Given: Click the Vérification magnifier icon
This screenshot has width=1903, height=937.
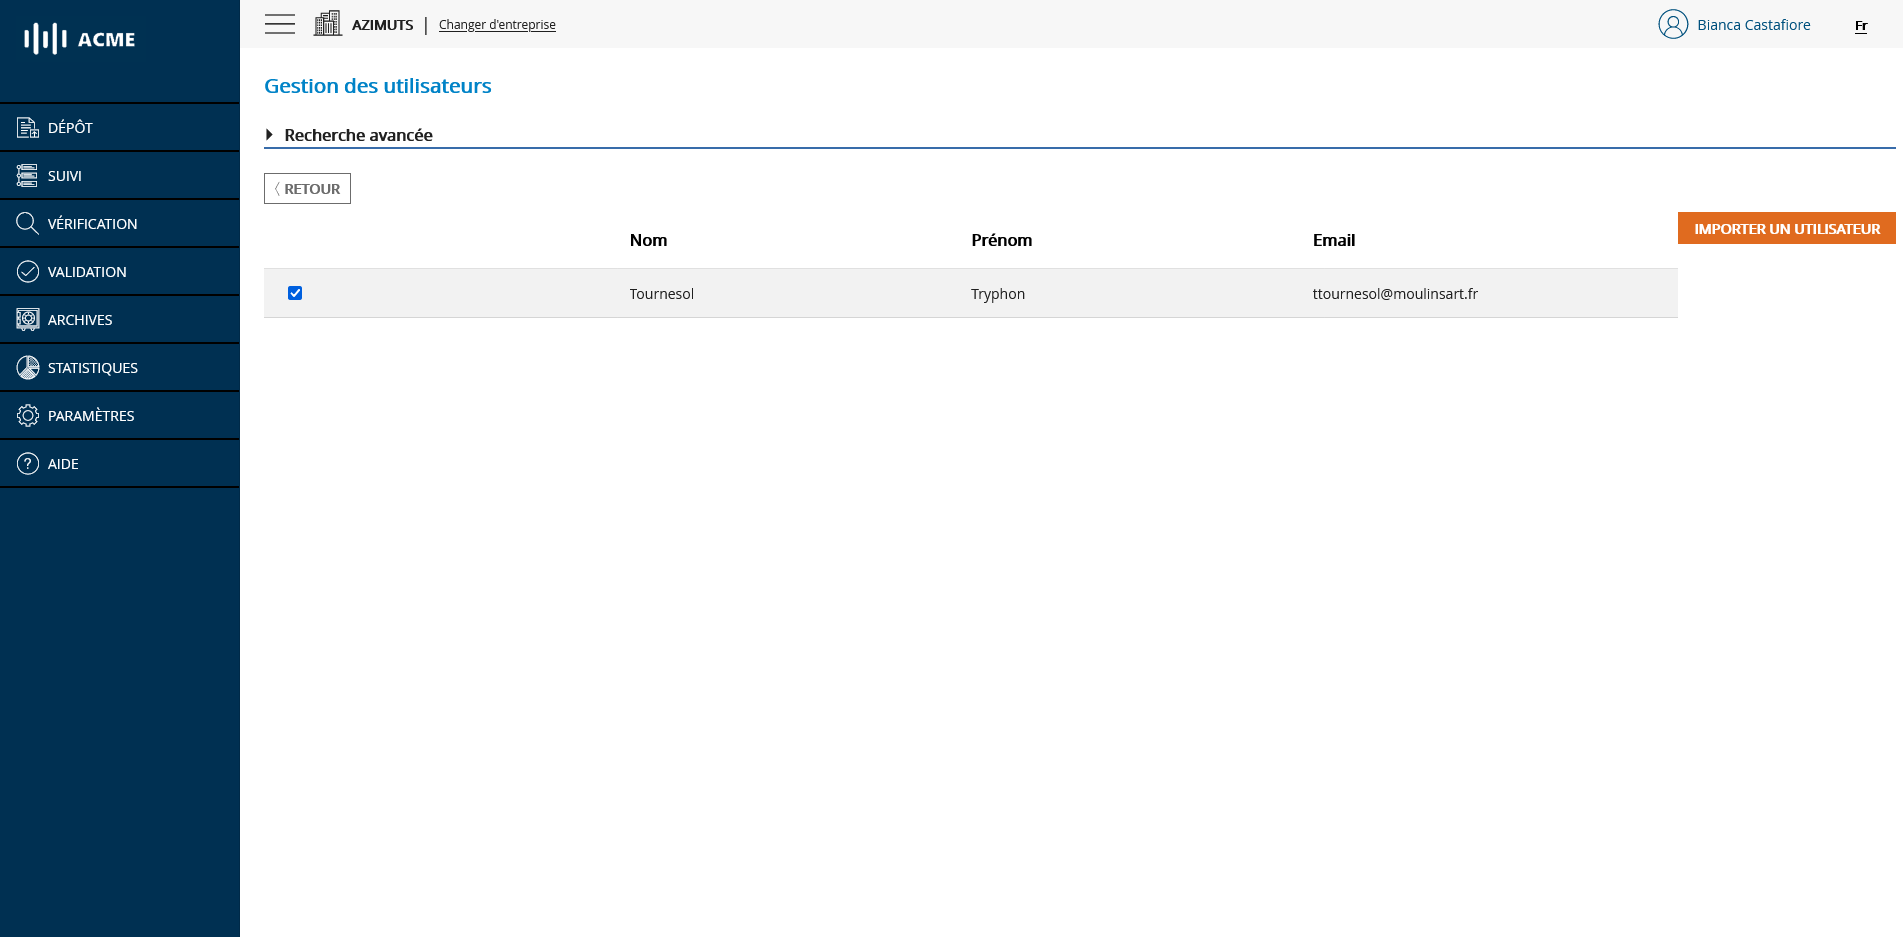Looking at the screenshot, I should click(x=25, y=223).
